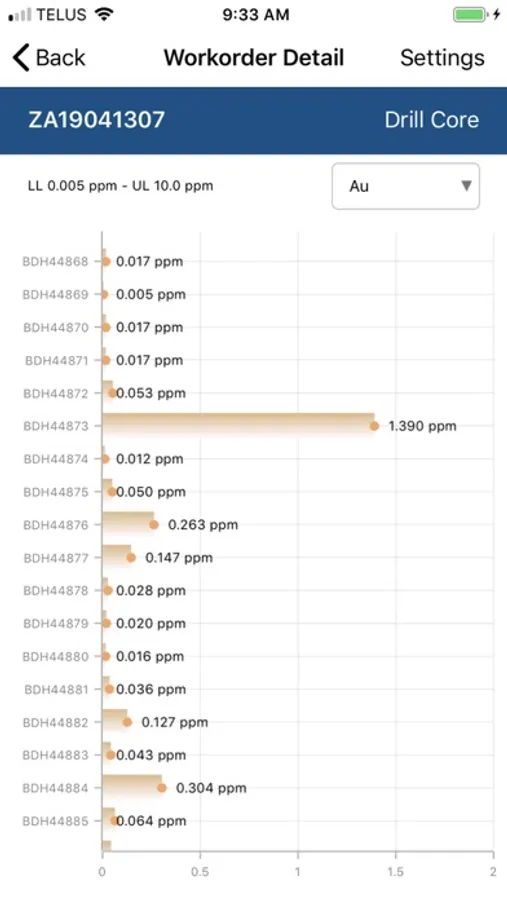Tap the BDH44868 sample label
Image resolution: width=507 pixels, height=900 pixels.
pos(56,262)
